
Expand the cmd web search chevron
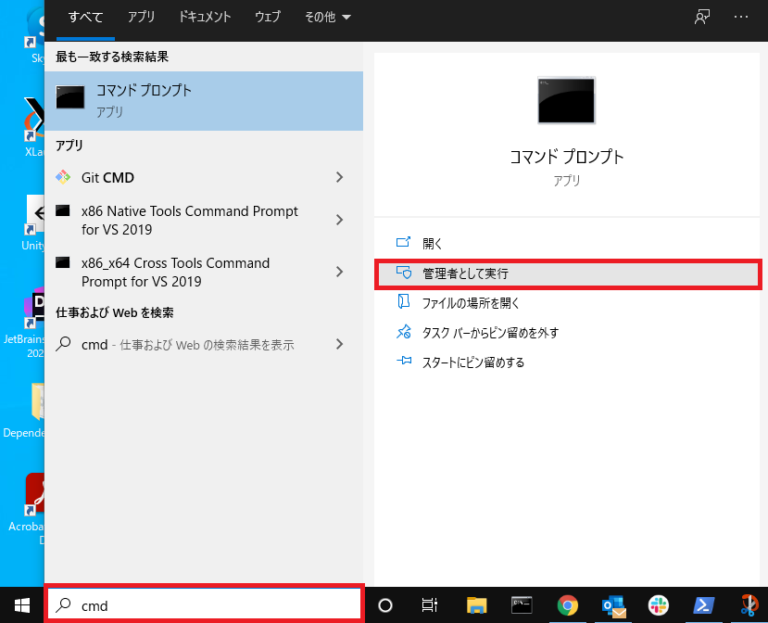[339, 344]
